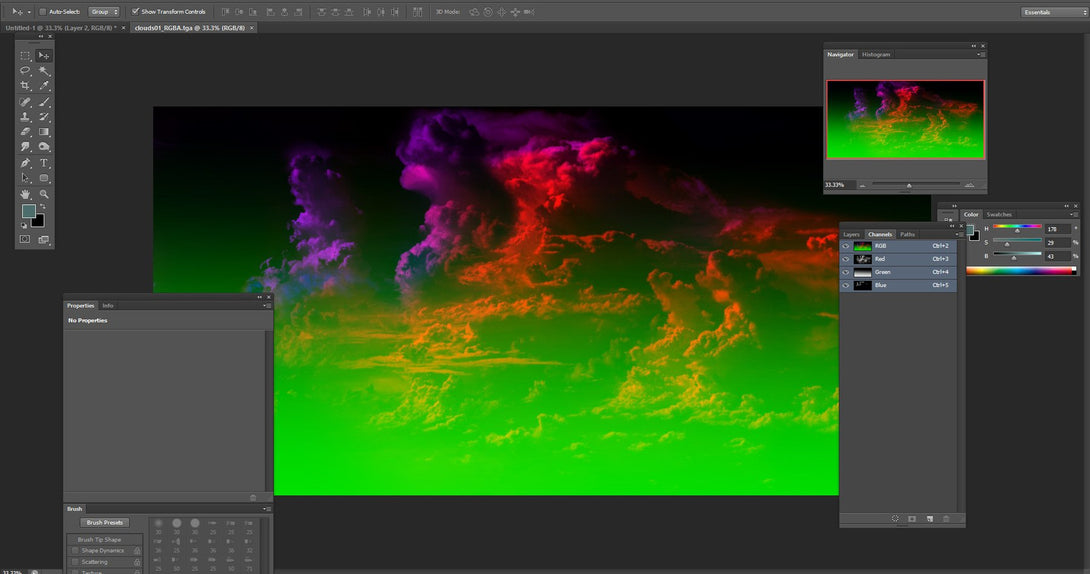Click the Saturation value field in Color panel

click(x=1057, y=243)
